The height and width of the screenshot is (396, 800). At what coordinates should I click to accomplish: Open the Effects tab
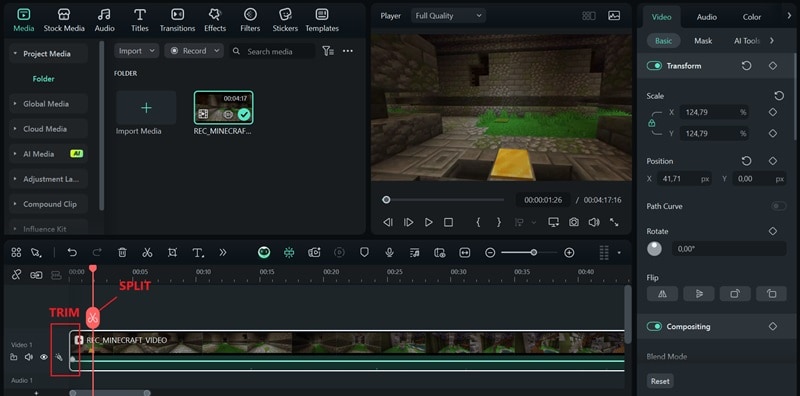pos(215,20)
